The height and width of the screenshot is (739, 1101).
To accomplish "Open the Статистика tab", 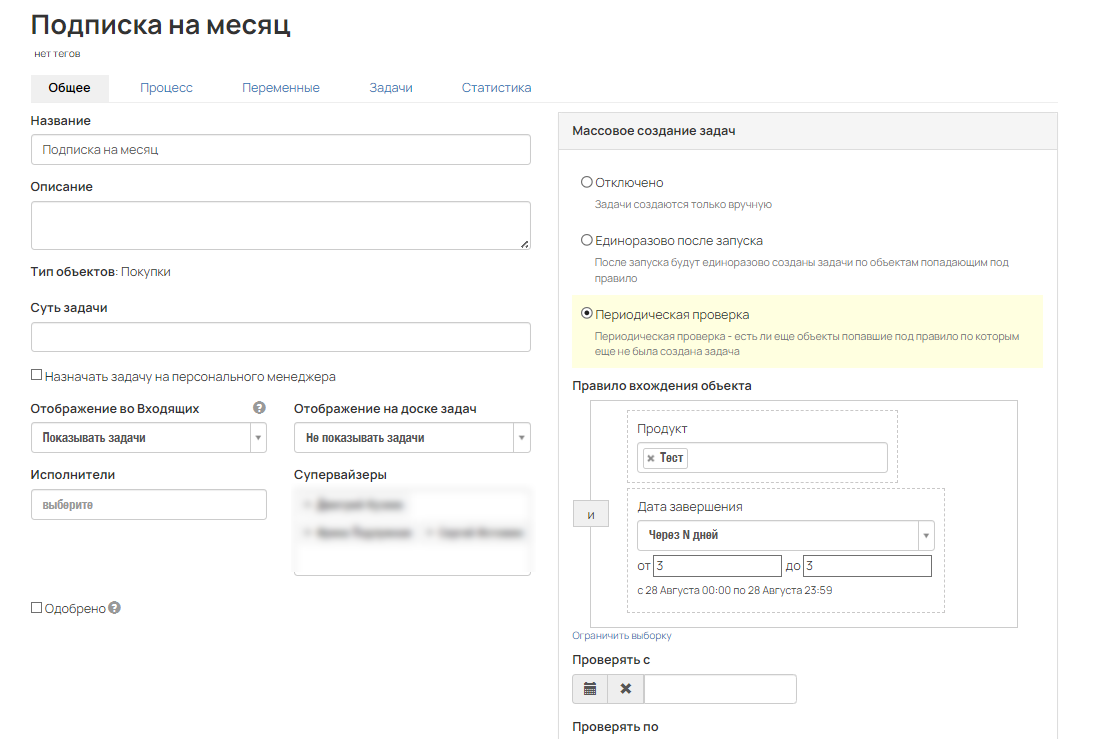I will pyautogui.click(x=496, y=88).
